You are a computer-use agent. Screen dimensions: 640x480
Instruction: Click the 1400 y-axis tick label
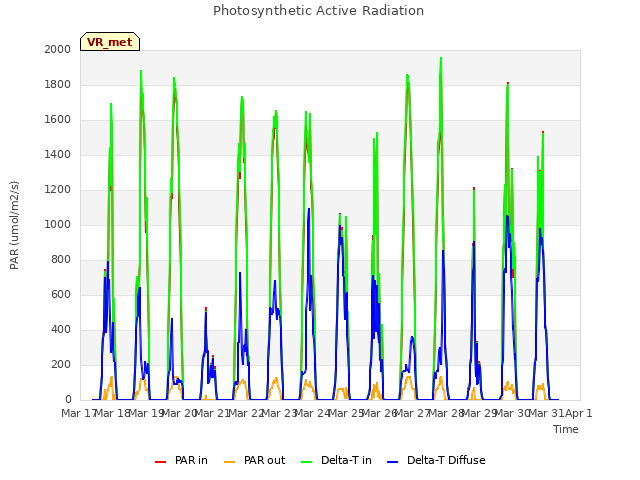[58, 154]
